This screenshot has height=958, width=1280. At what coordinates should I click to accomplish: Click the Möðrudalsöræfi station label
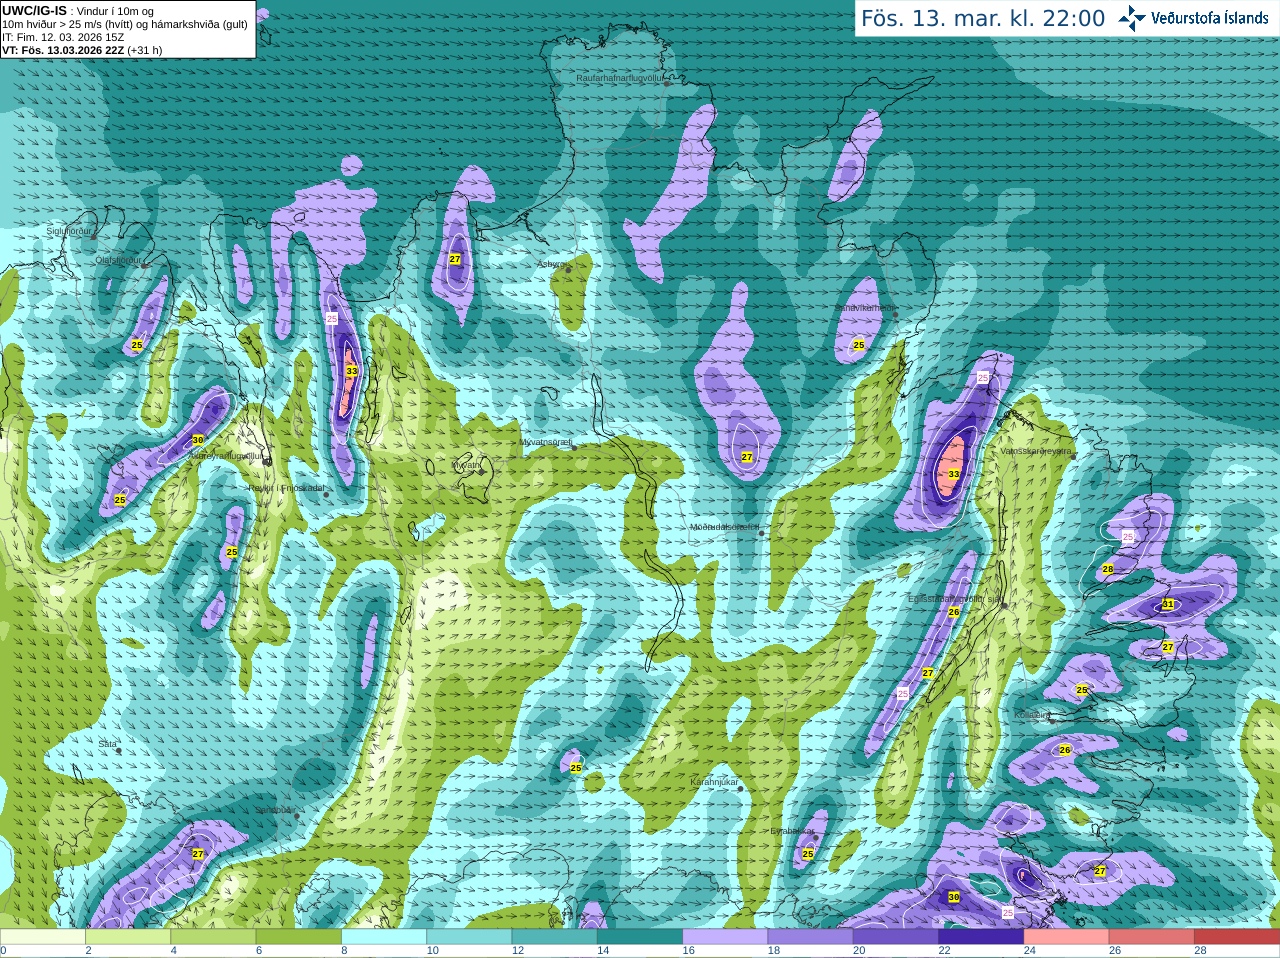724,527
